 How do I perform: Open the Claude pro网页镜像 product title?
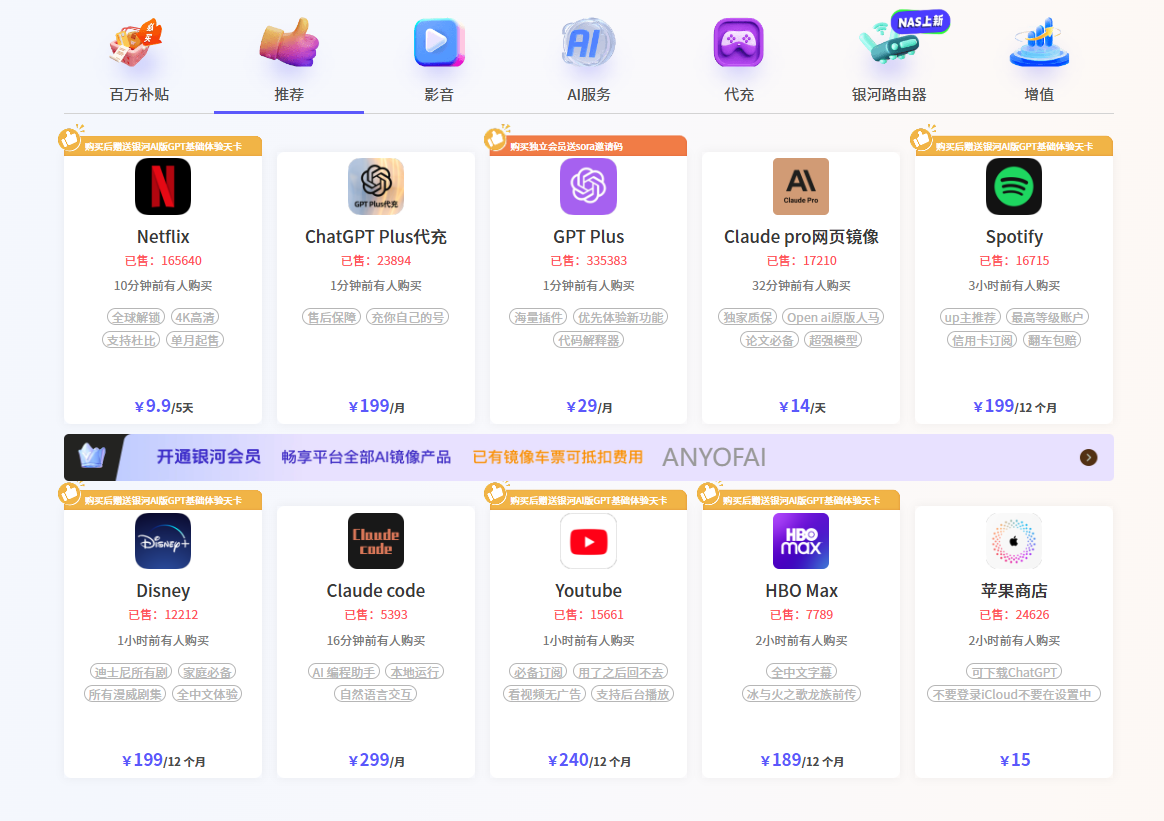(801, 237)
